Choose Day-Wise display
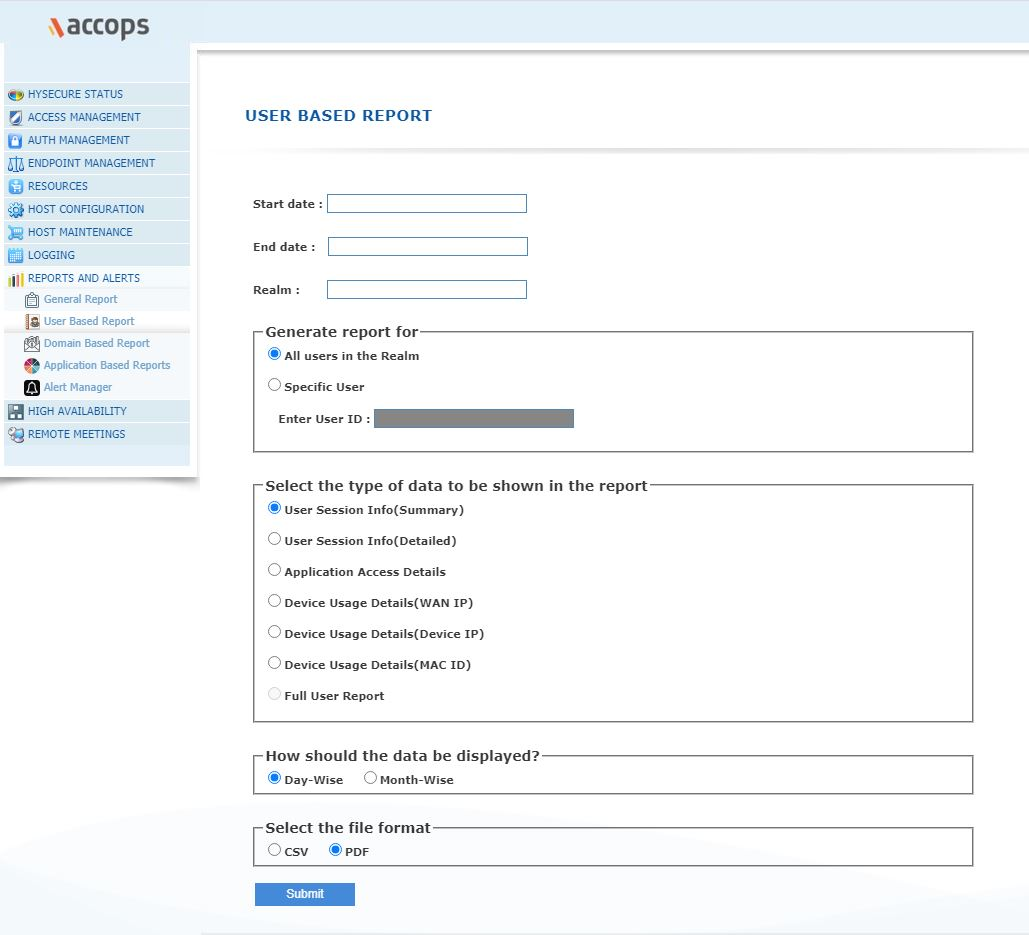The height and width of the screenshot is (935, 1029). [274, 778]
